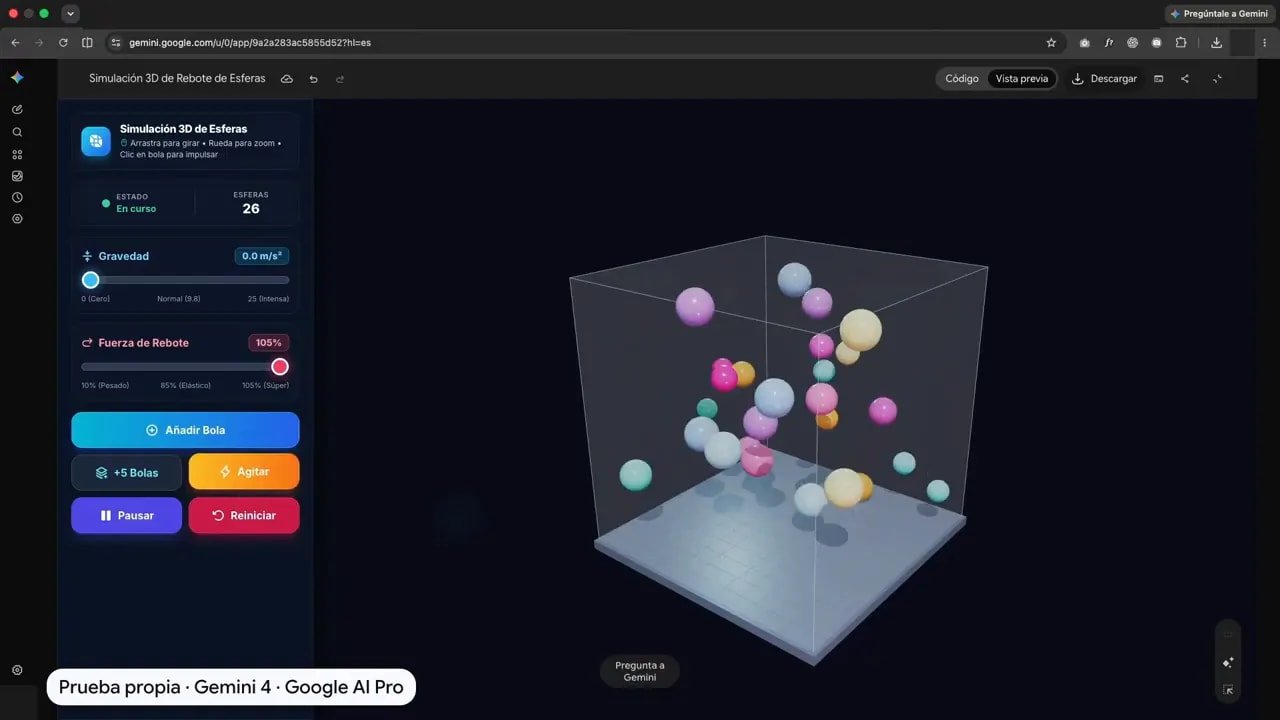Open the search icon in Gemini sidebar
Screen dimensions: 1280x720
tap(17, 132)
